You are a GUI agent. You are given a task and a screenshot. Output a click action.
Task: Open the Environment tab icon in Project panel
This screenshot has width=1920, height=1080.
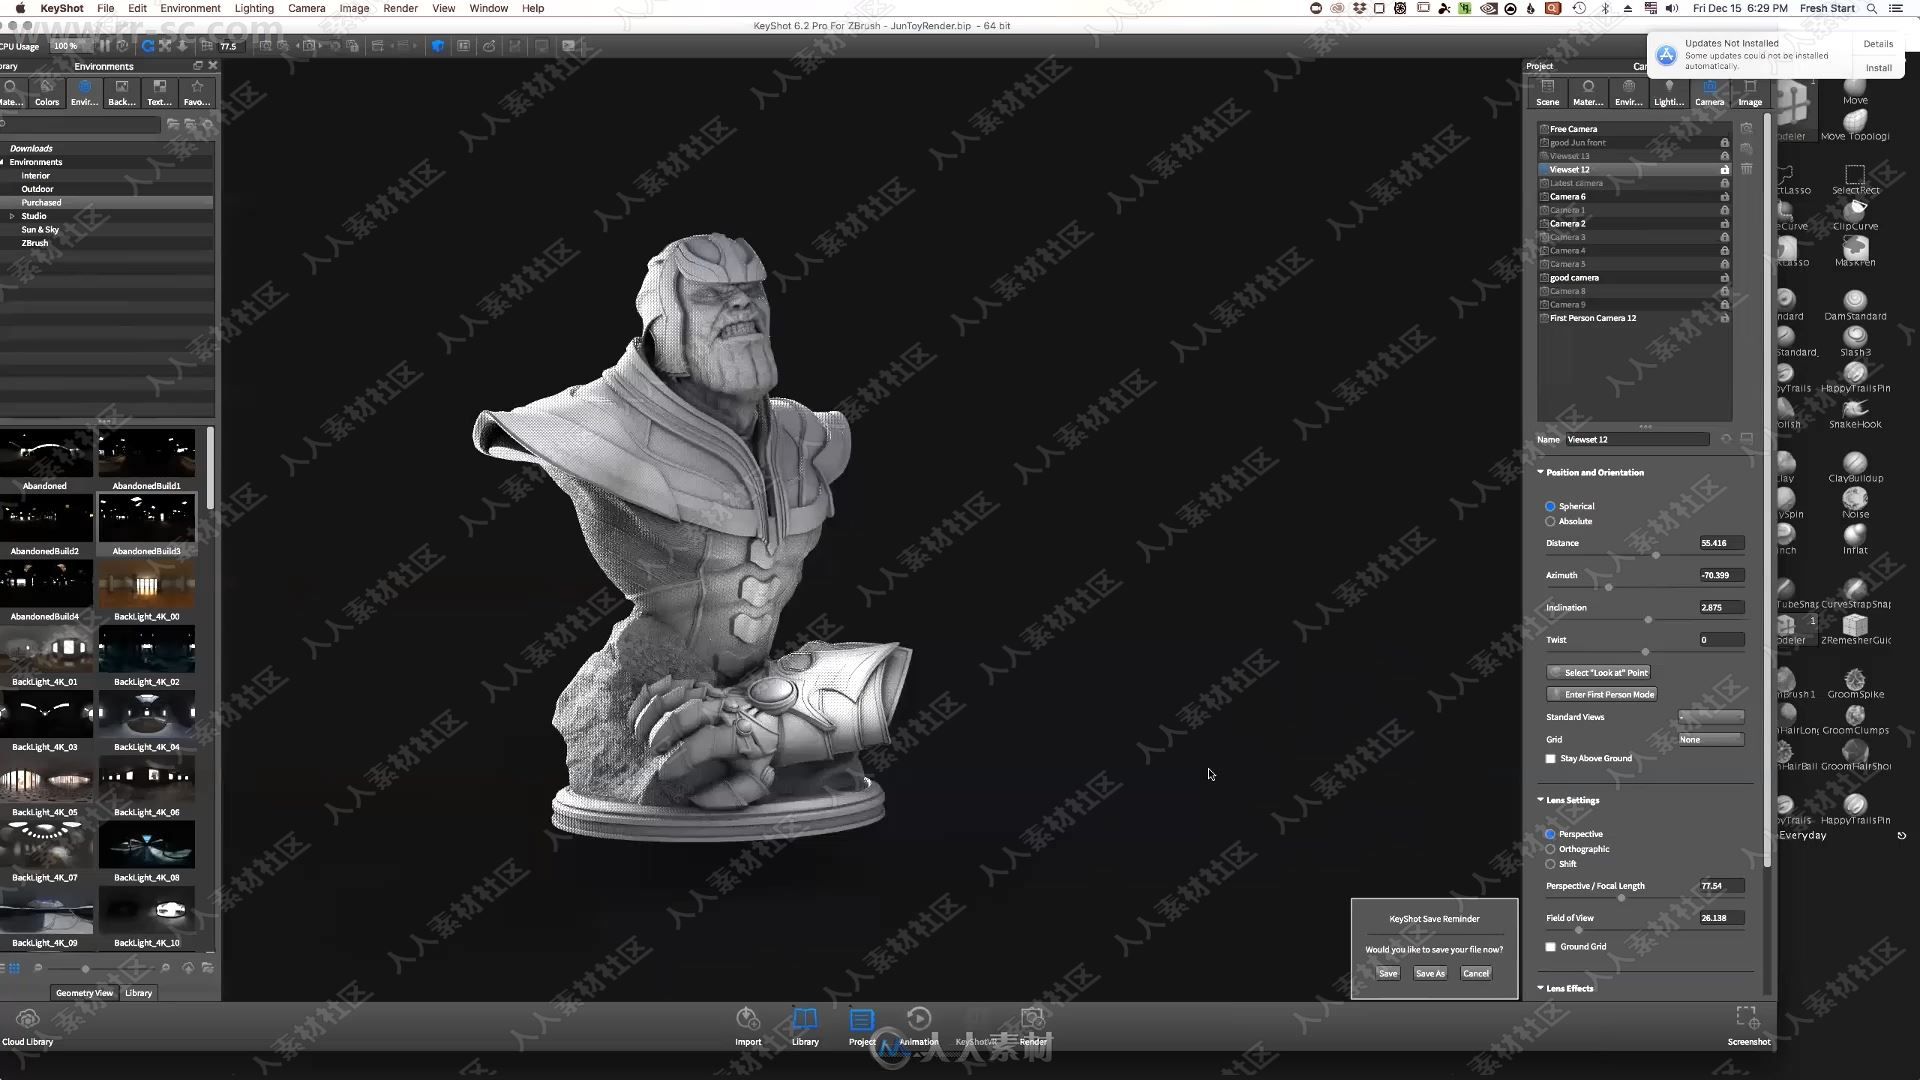coord(1628,93)
